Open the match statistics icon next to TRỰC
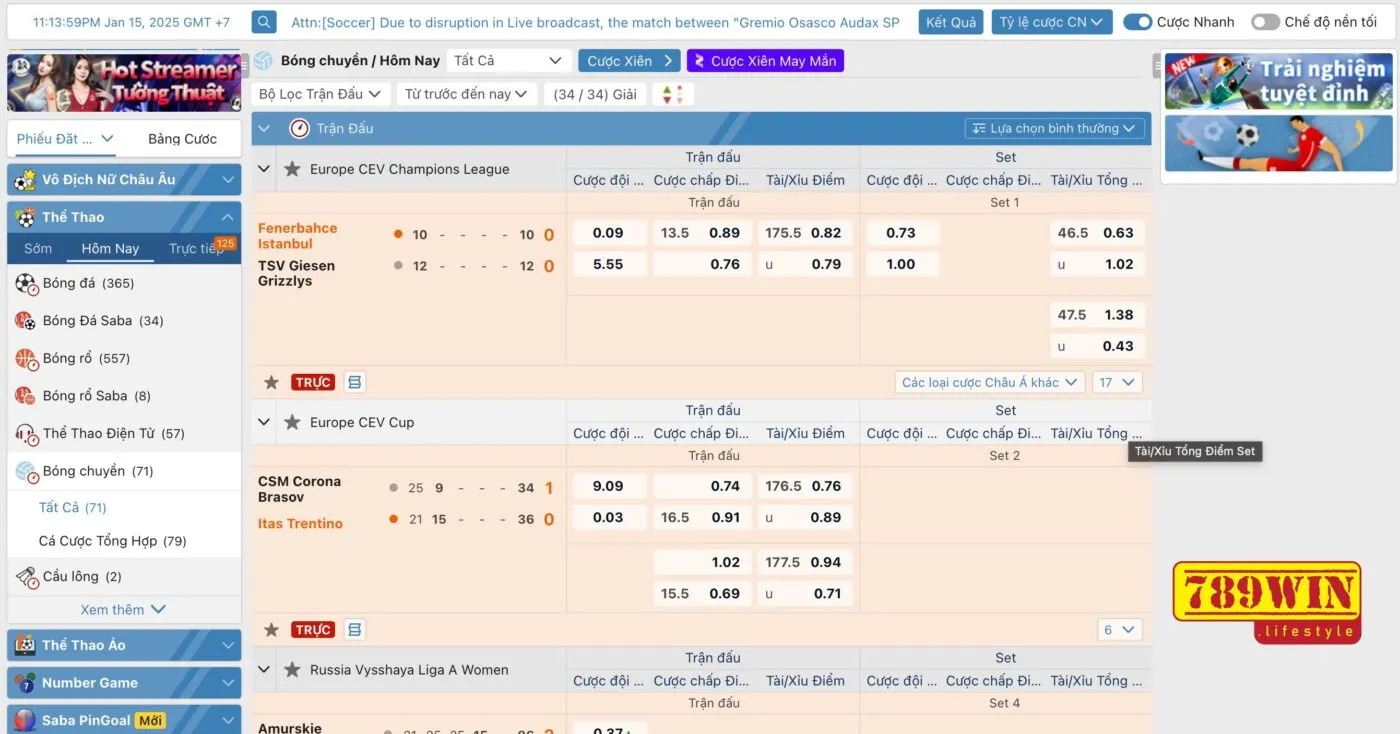 (354, 381)
